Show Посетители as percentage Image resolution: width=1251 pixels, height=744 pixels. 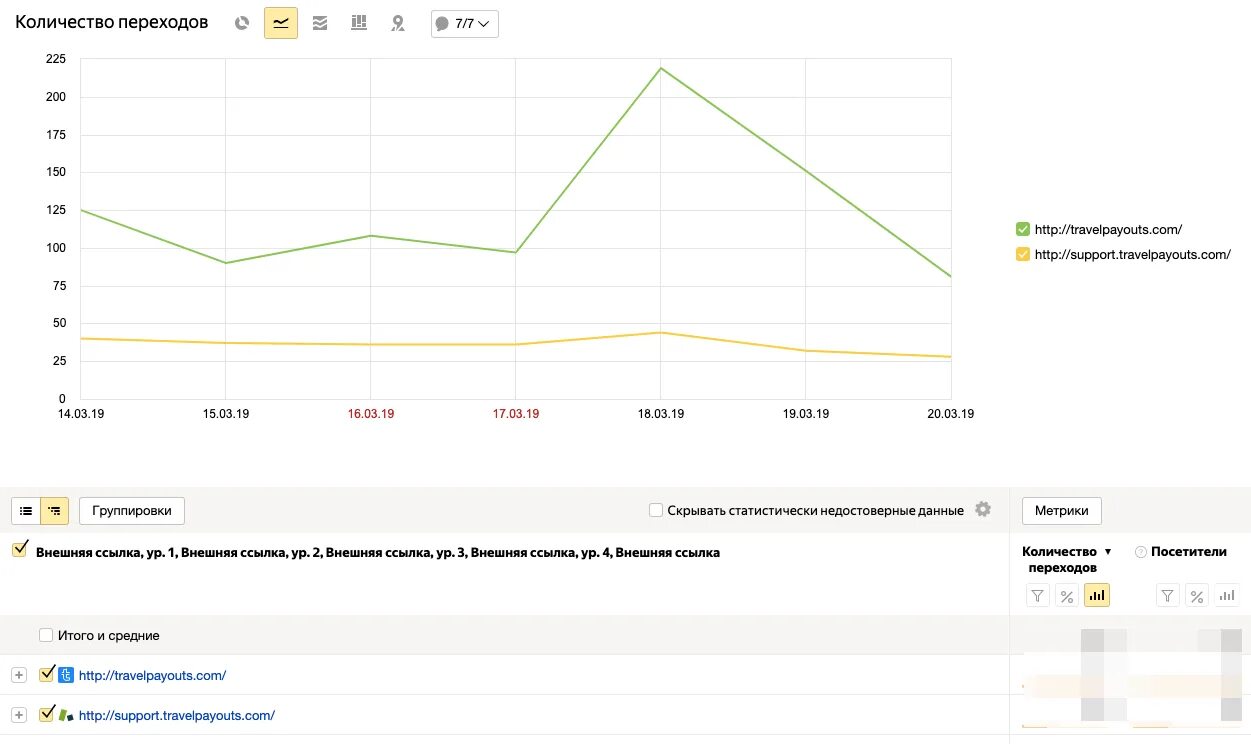pos(1196,596)
